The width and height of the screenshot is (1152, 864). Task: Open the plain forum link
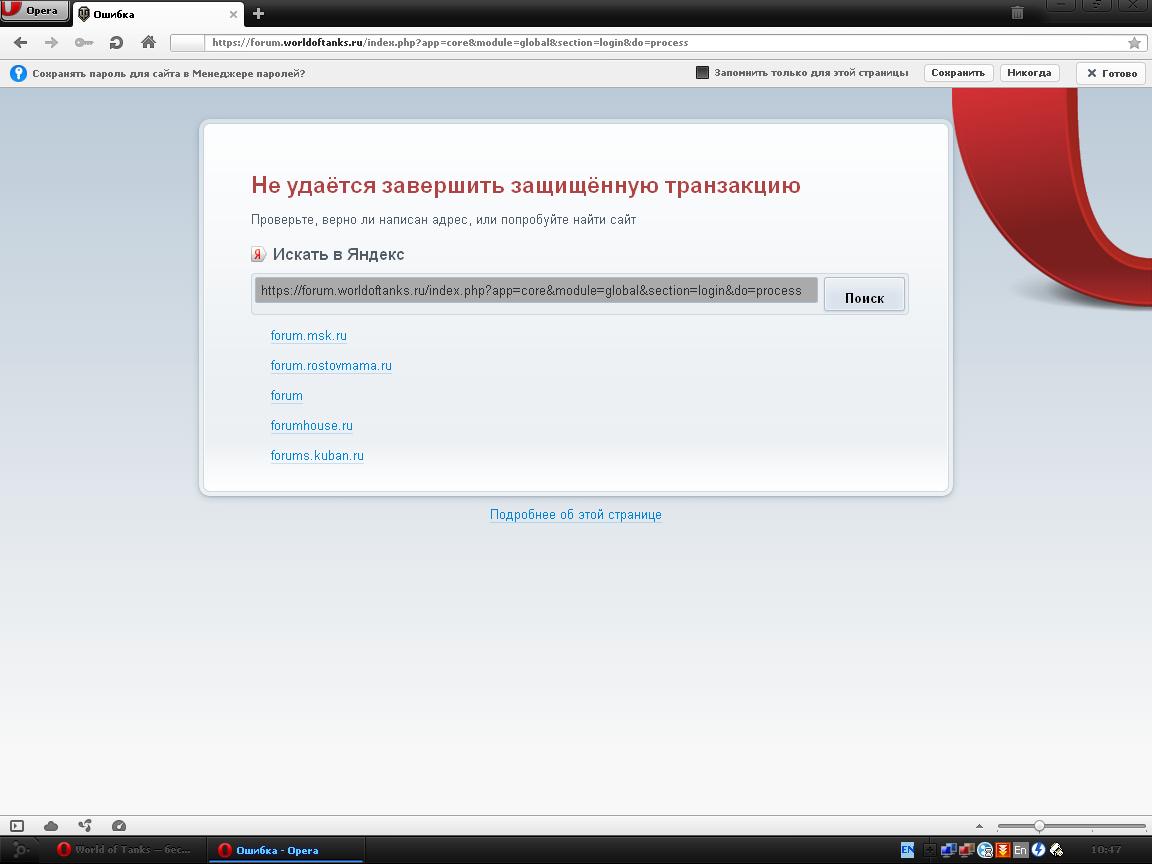click(x=287, y=396)
